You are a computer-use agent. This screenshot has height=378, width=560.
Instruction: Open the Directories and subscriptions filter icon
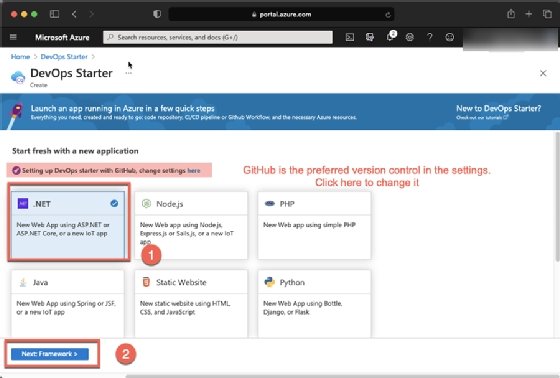click(370, 37)
